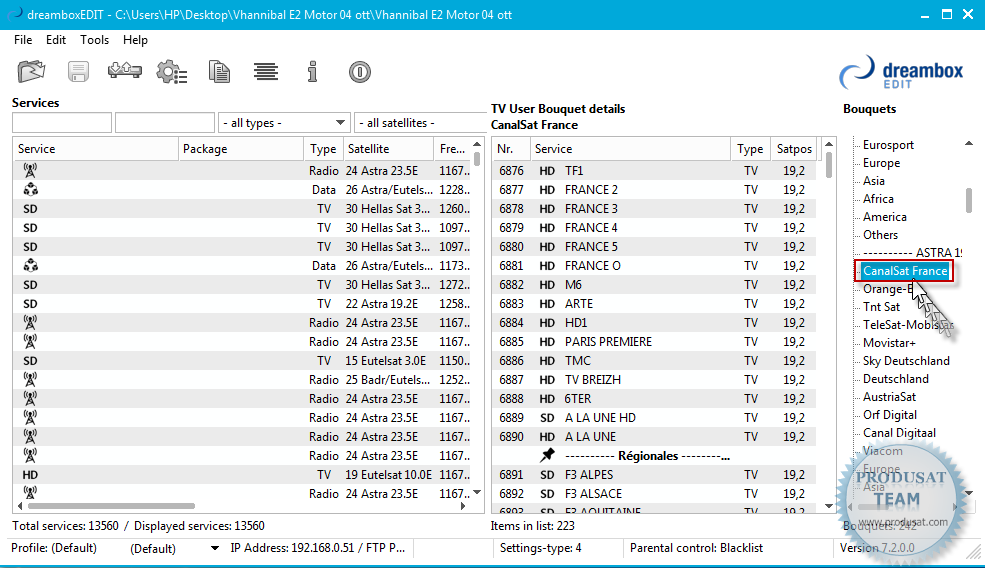This screenshot has height=568, width=985.
Task: Click second services search input field
Action: [x=165, y=123]
